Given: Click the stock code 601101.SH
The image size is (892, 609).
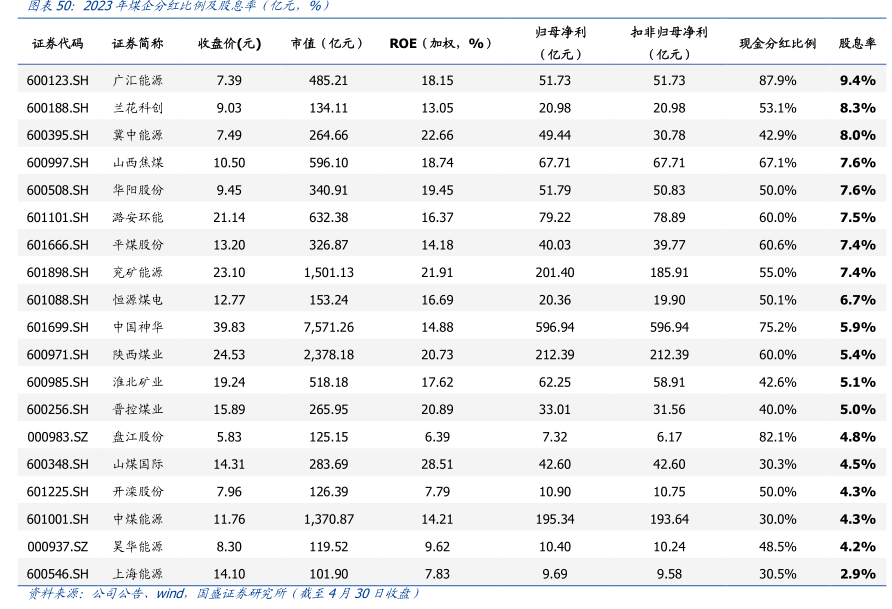Looking at the screenshot, I should [x=57, y=218].
